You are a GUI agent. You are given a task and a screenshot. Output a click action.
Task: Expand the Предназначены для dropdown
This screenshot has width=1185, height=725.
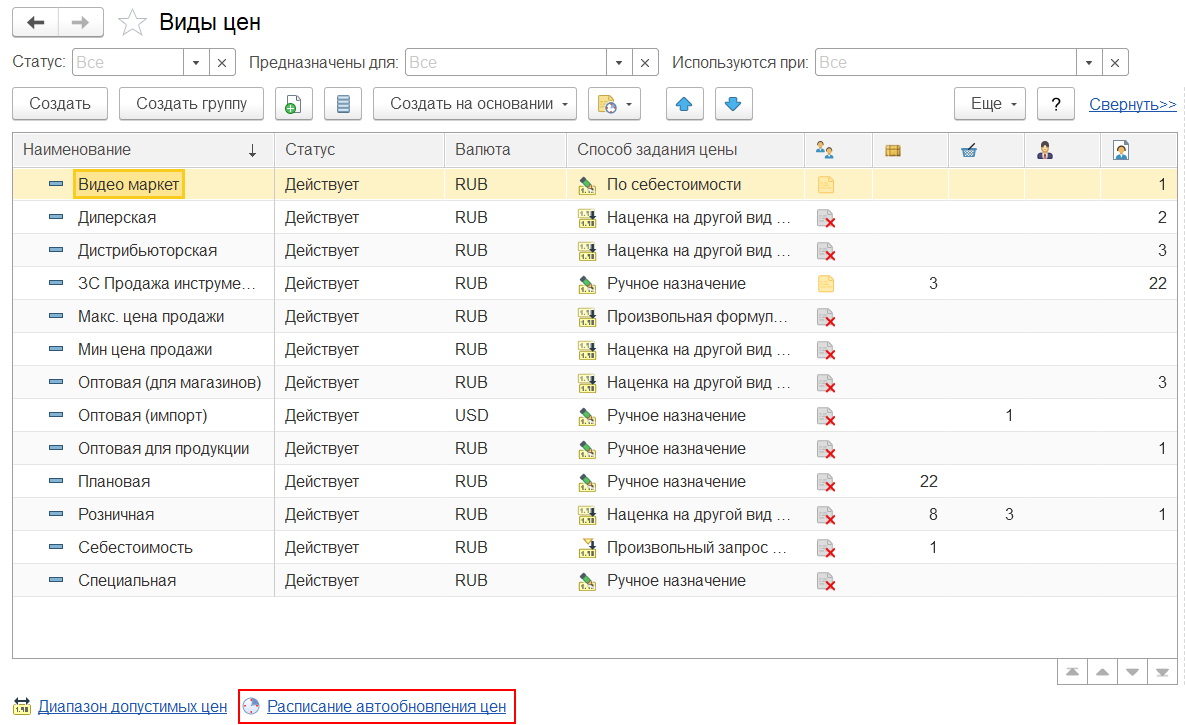pos(620,62)
